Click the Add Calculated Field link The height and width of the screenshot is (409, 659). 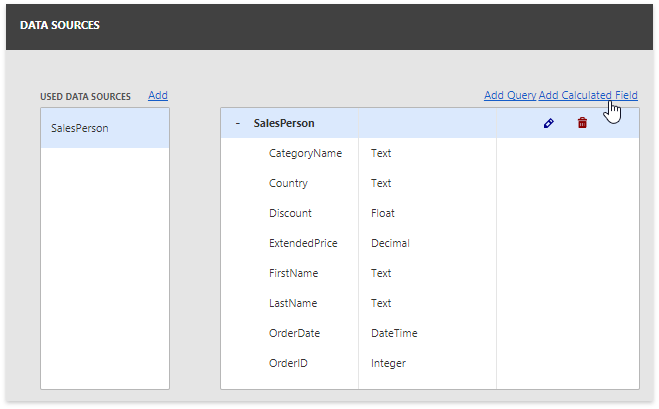coord(588,96)
